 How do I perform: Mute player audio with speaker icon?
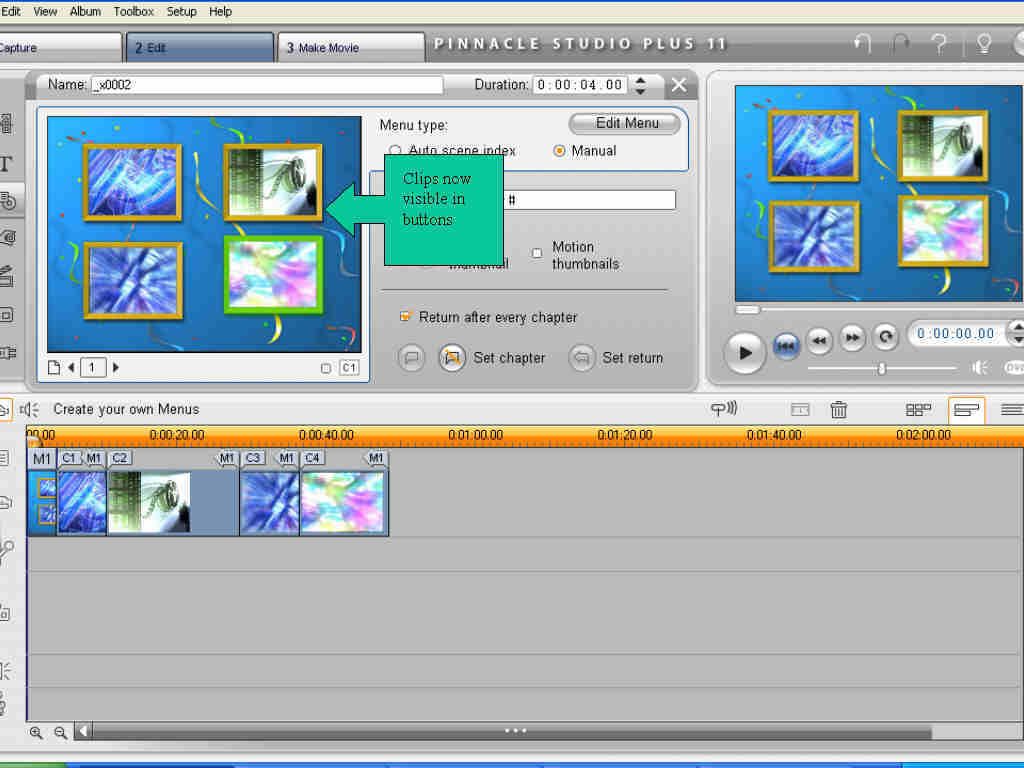tap(980, 368)
